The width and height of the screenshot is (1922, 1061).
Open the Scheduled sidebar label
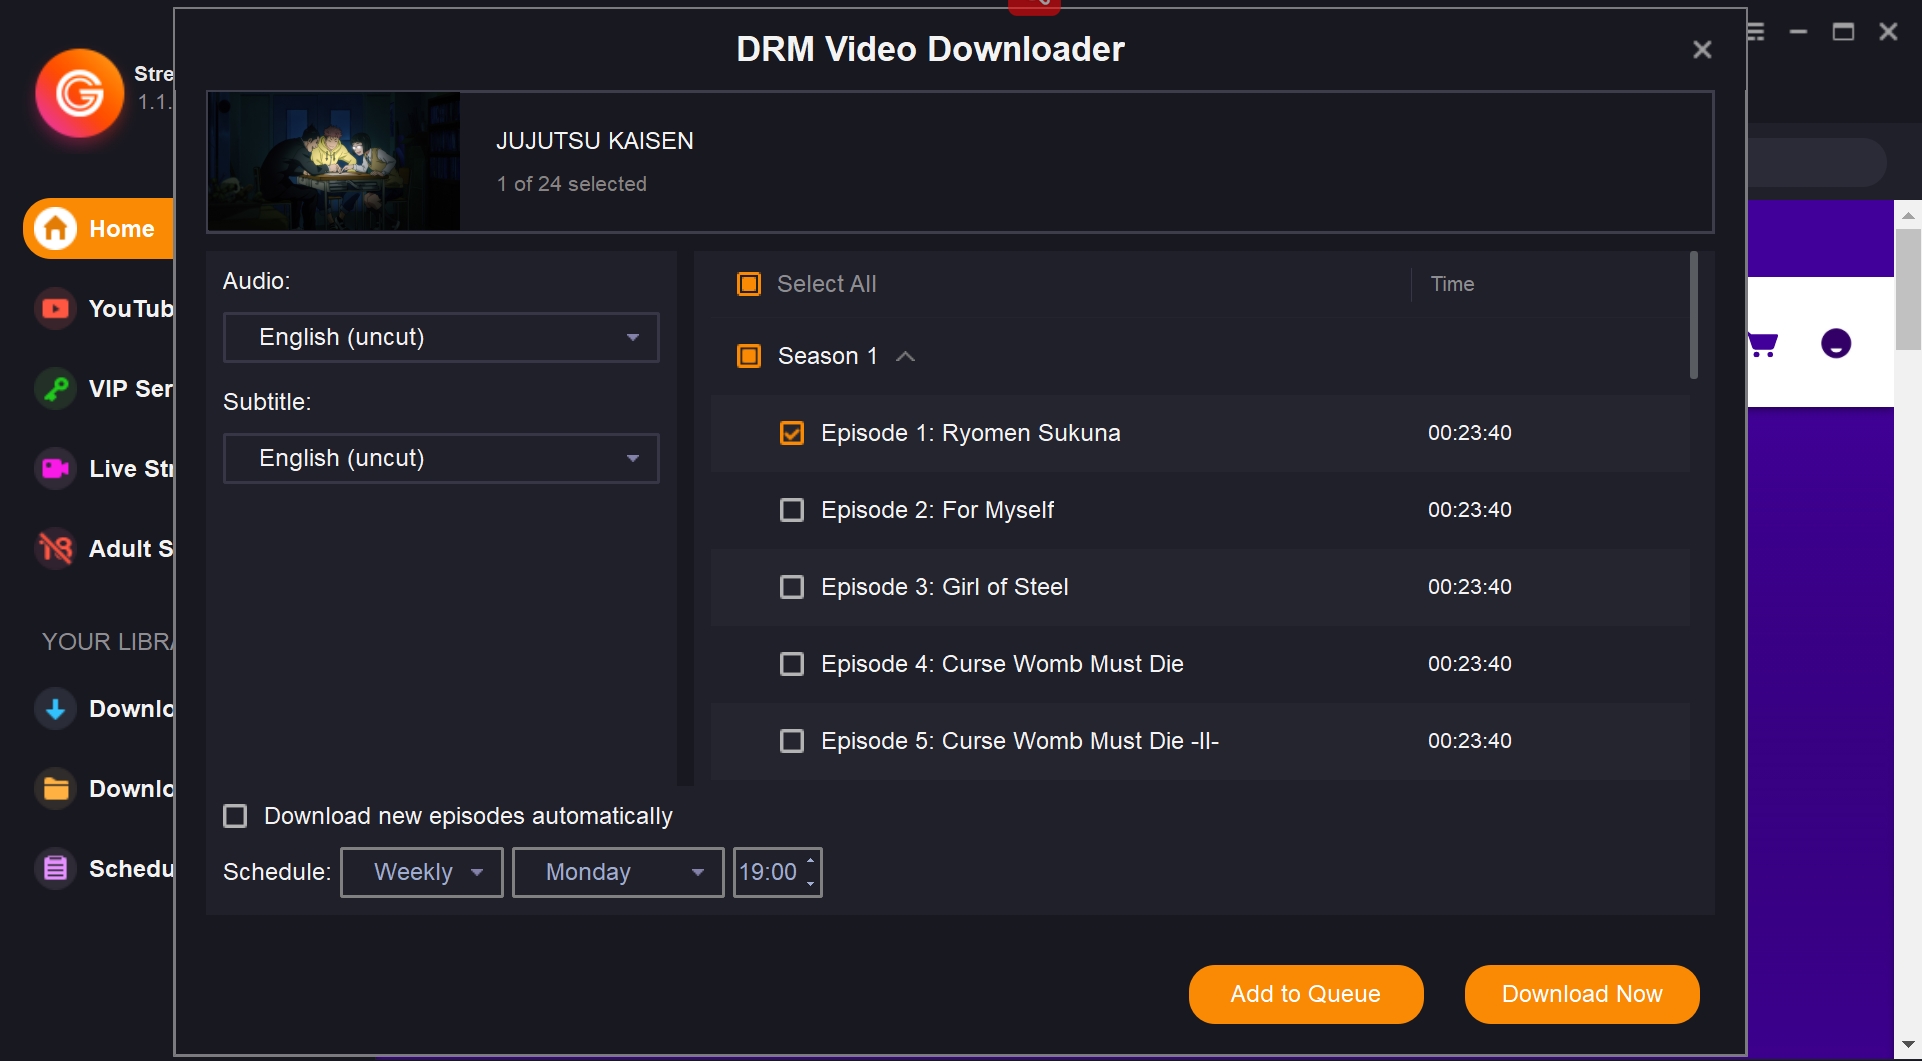tap(131, 868)
